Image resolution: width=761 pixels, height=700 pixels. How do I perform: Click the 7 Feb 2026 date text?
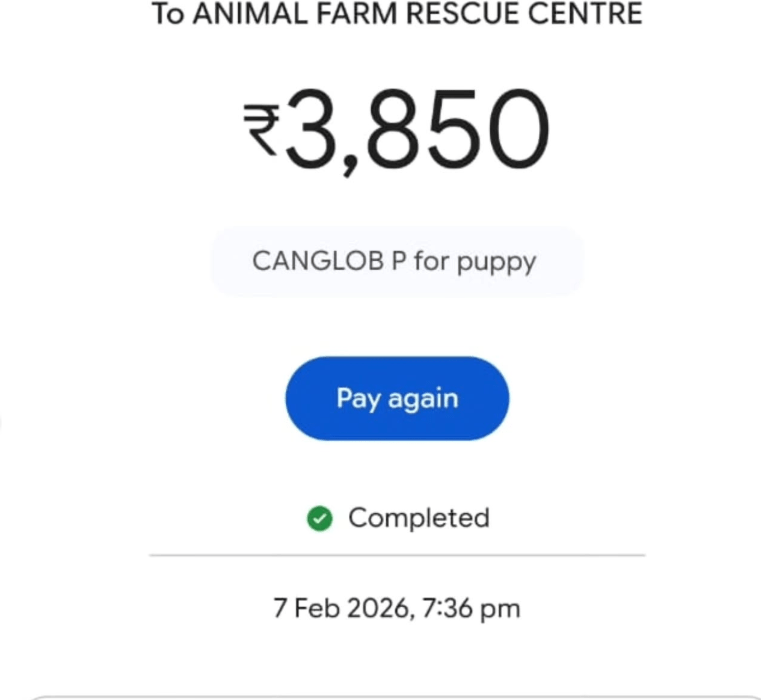point(342,608)
